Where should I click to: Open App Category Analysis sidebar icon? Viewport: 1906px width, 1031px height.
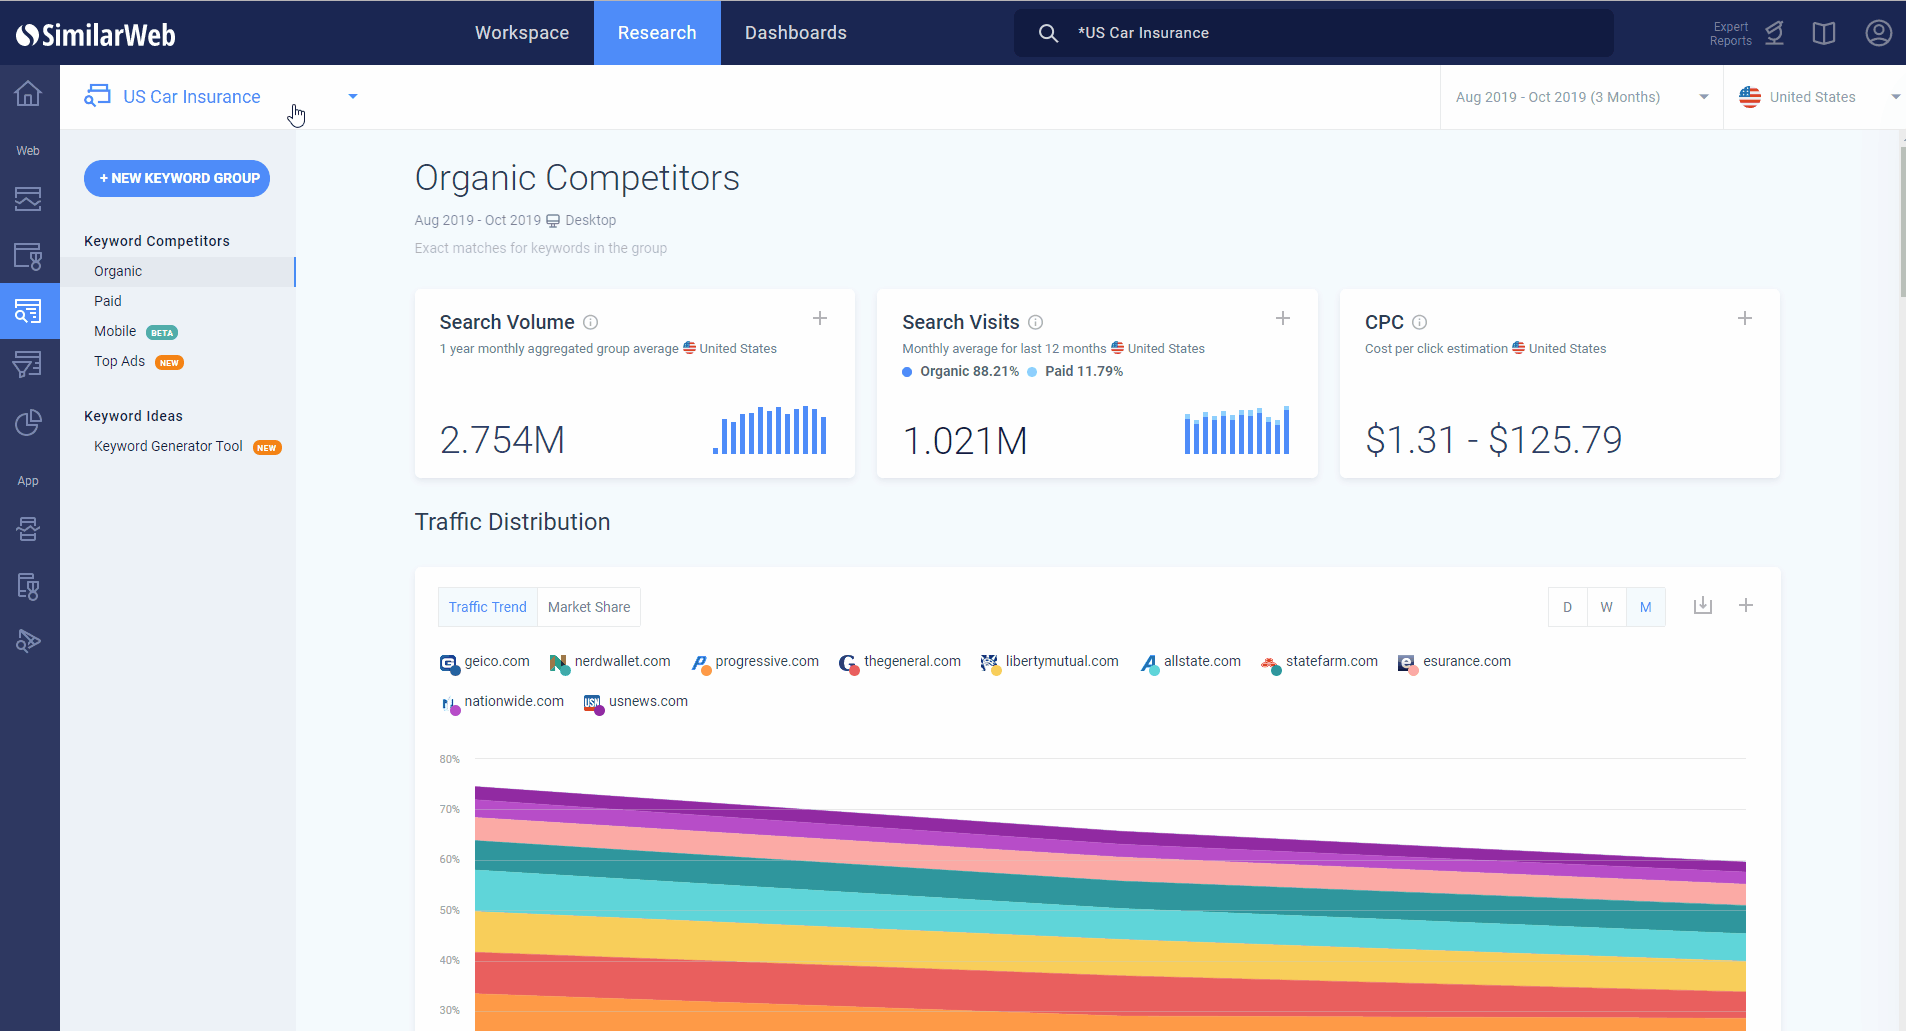point(28,586)
